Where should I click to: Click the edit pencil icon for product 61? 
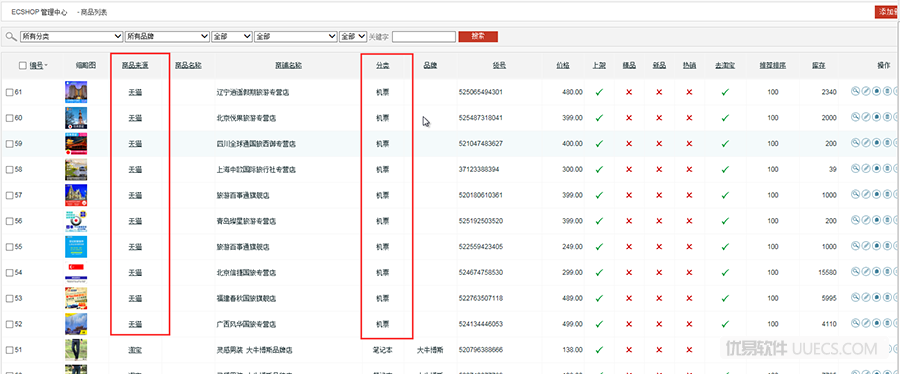coord(866,91)
